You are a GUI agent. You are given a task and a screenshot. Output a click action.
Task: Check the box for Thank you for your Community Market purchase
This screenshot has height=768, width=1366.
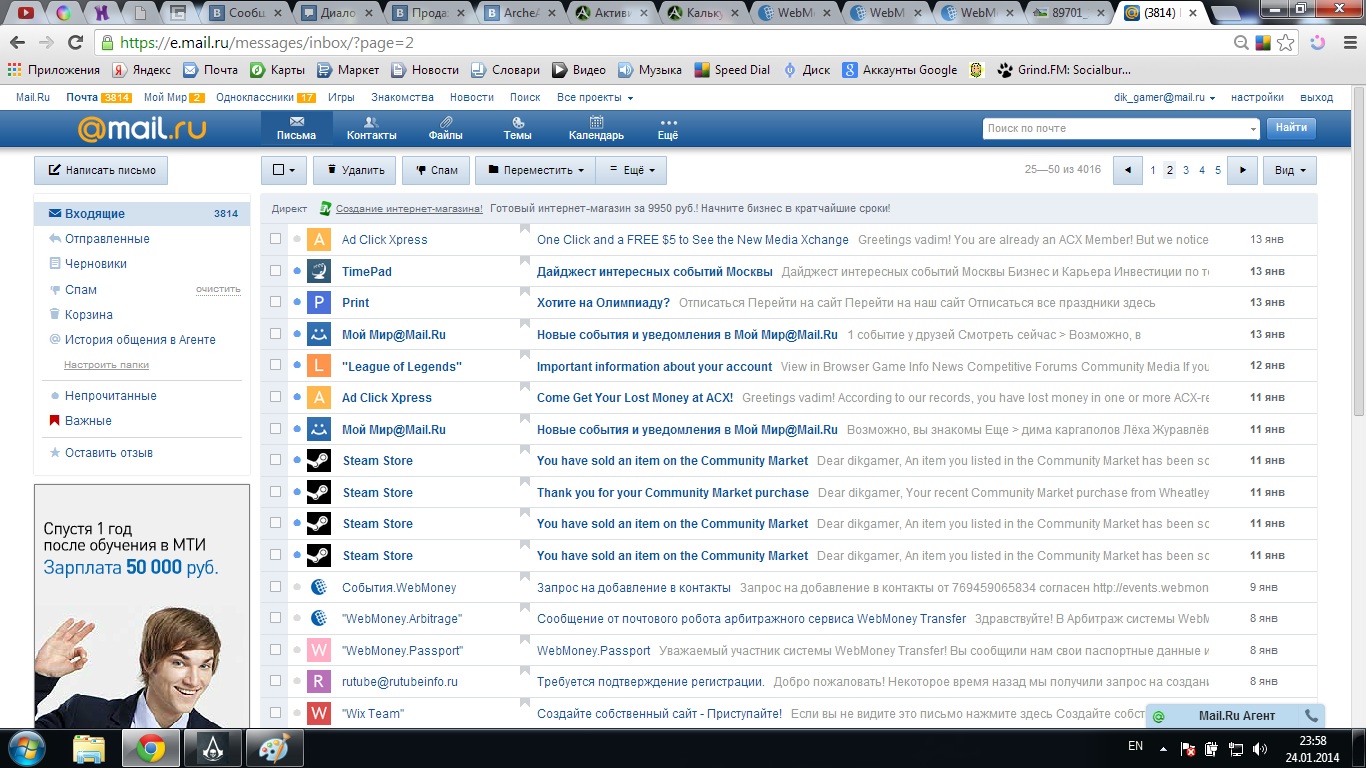click(x=276, y=492)
